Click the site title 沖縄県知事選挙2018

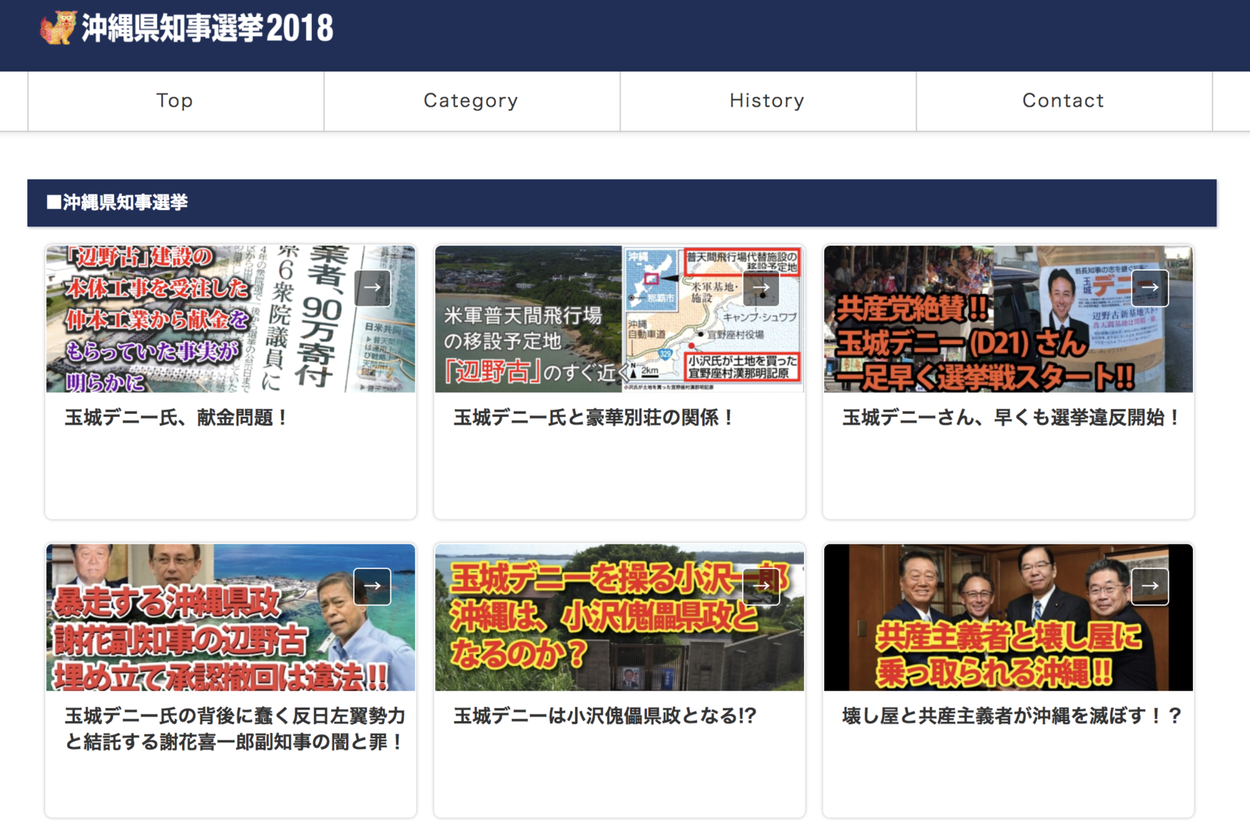207,28
